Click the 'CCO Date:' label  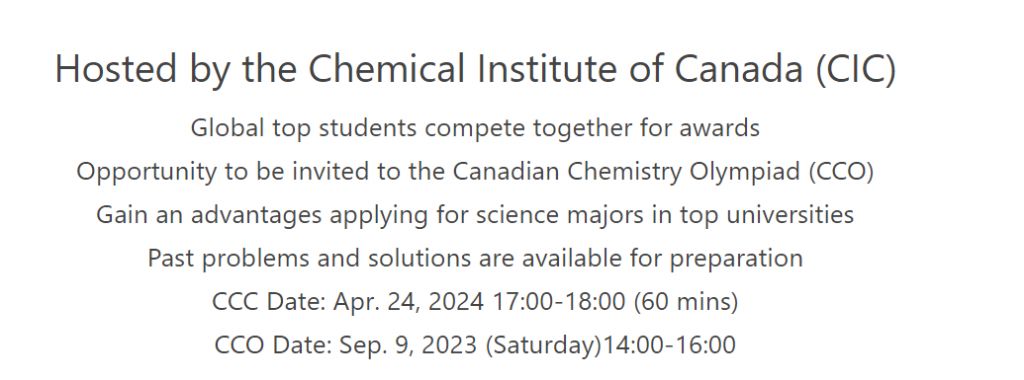[272, 345]
